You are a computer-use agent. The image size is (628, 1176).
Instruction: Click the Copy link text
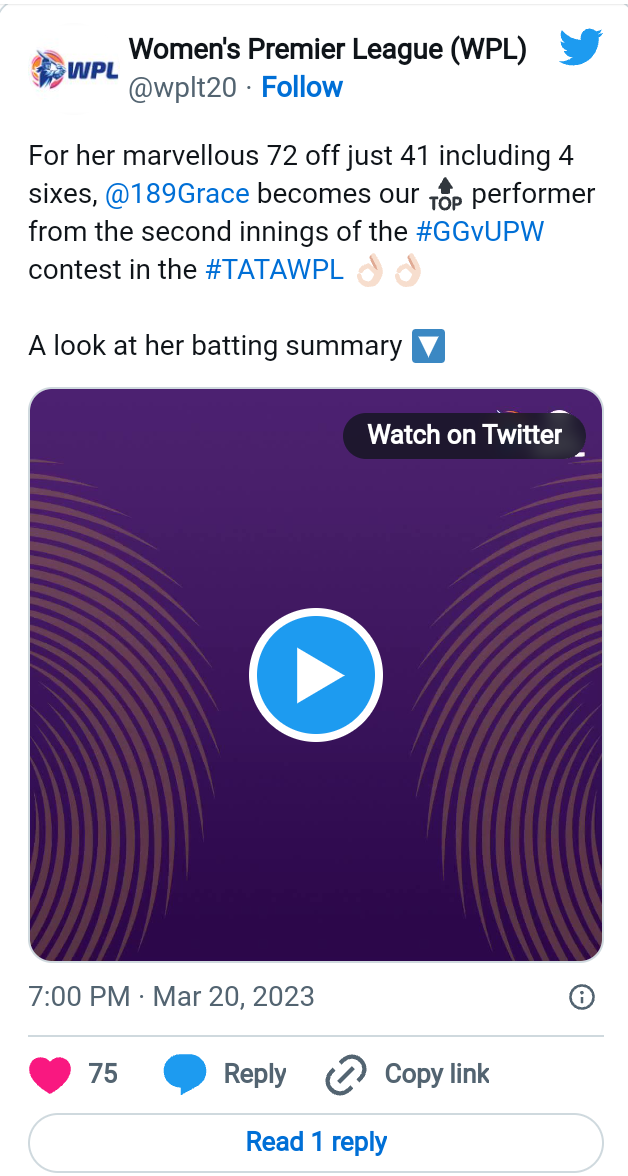[x=437, y=1075]
